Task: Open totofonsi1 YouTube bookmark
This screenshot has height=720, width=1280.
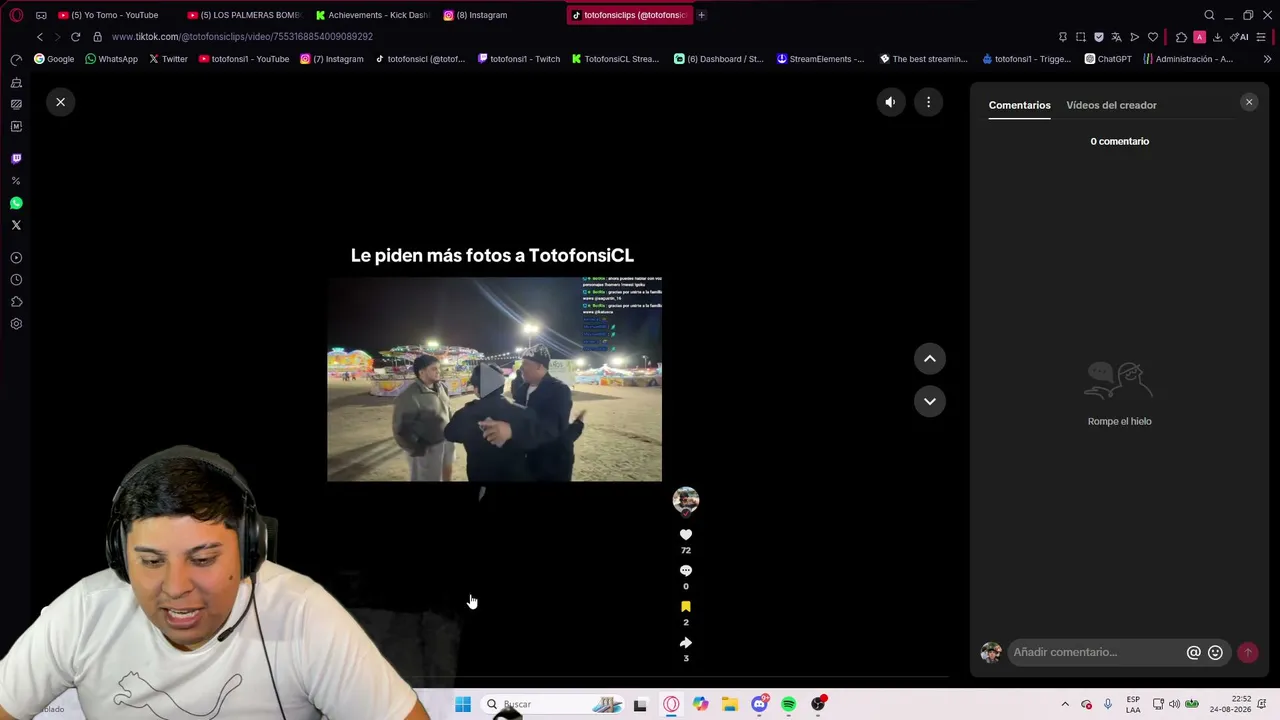Action: click(244, 59)
